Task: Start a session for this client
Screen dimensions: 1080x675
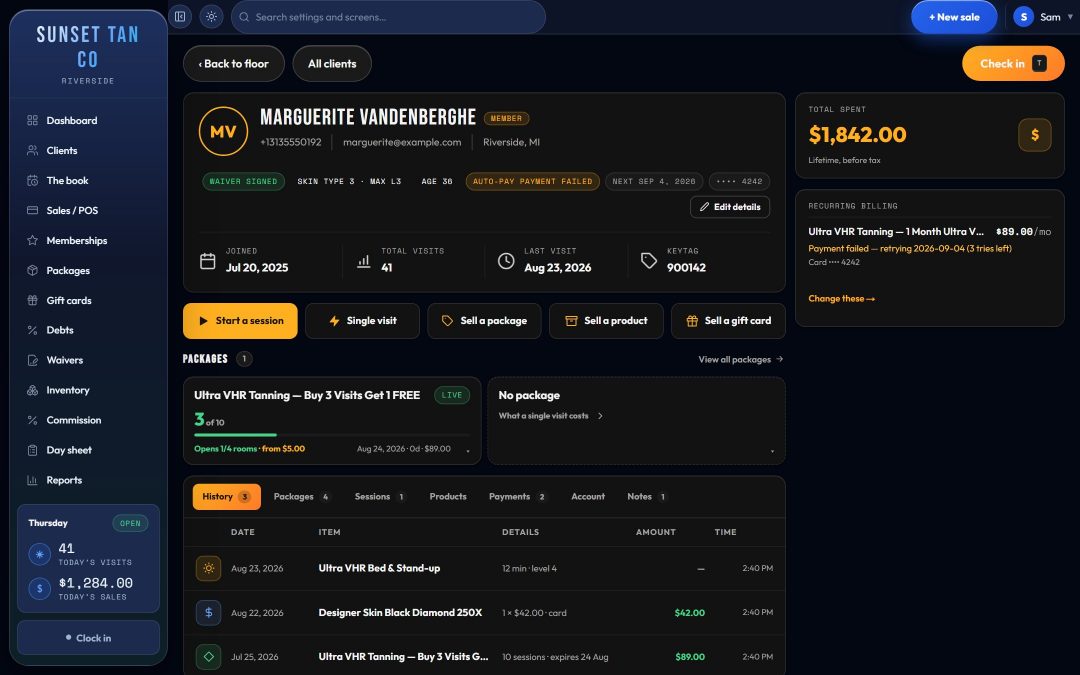Action: point(240,321)
